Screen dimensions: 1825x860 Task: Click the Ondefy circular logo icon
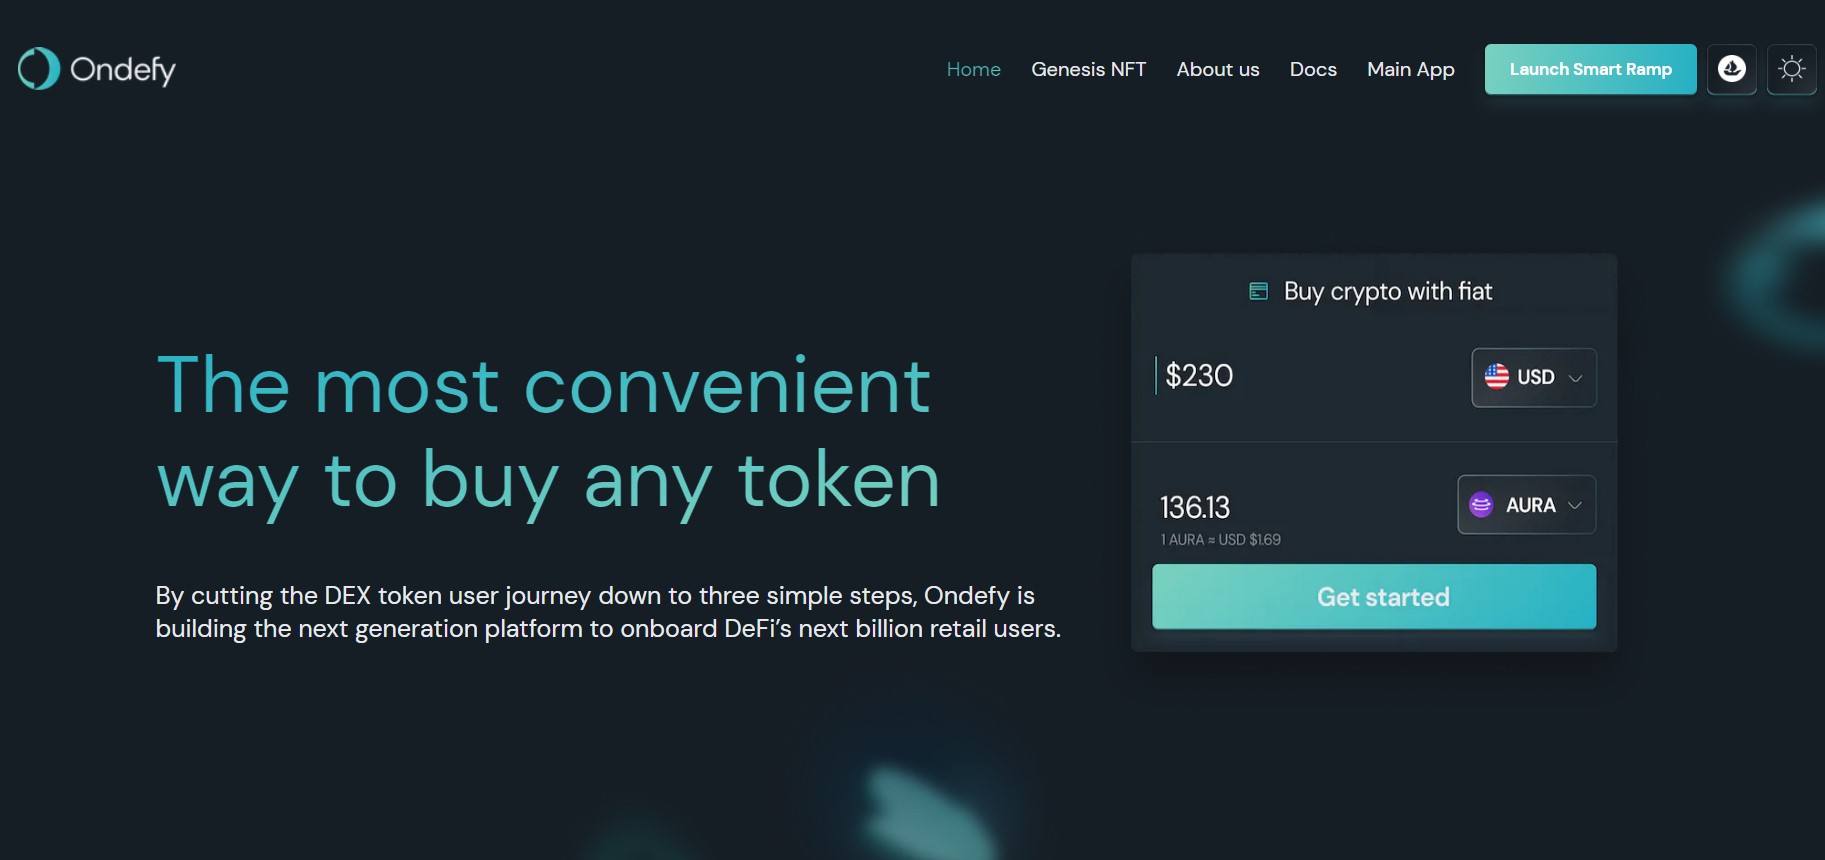tap(39, 69)
